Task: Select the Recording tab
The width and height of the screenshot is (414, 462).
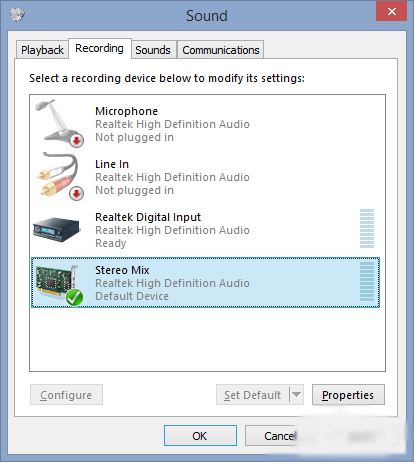Action: click(x=99, y=48)
